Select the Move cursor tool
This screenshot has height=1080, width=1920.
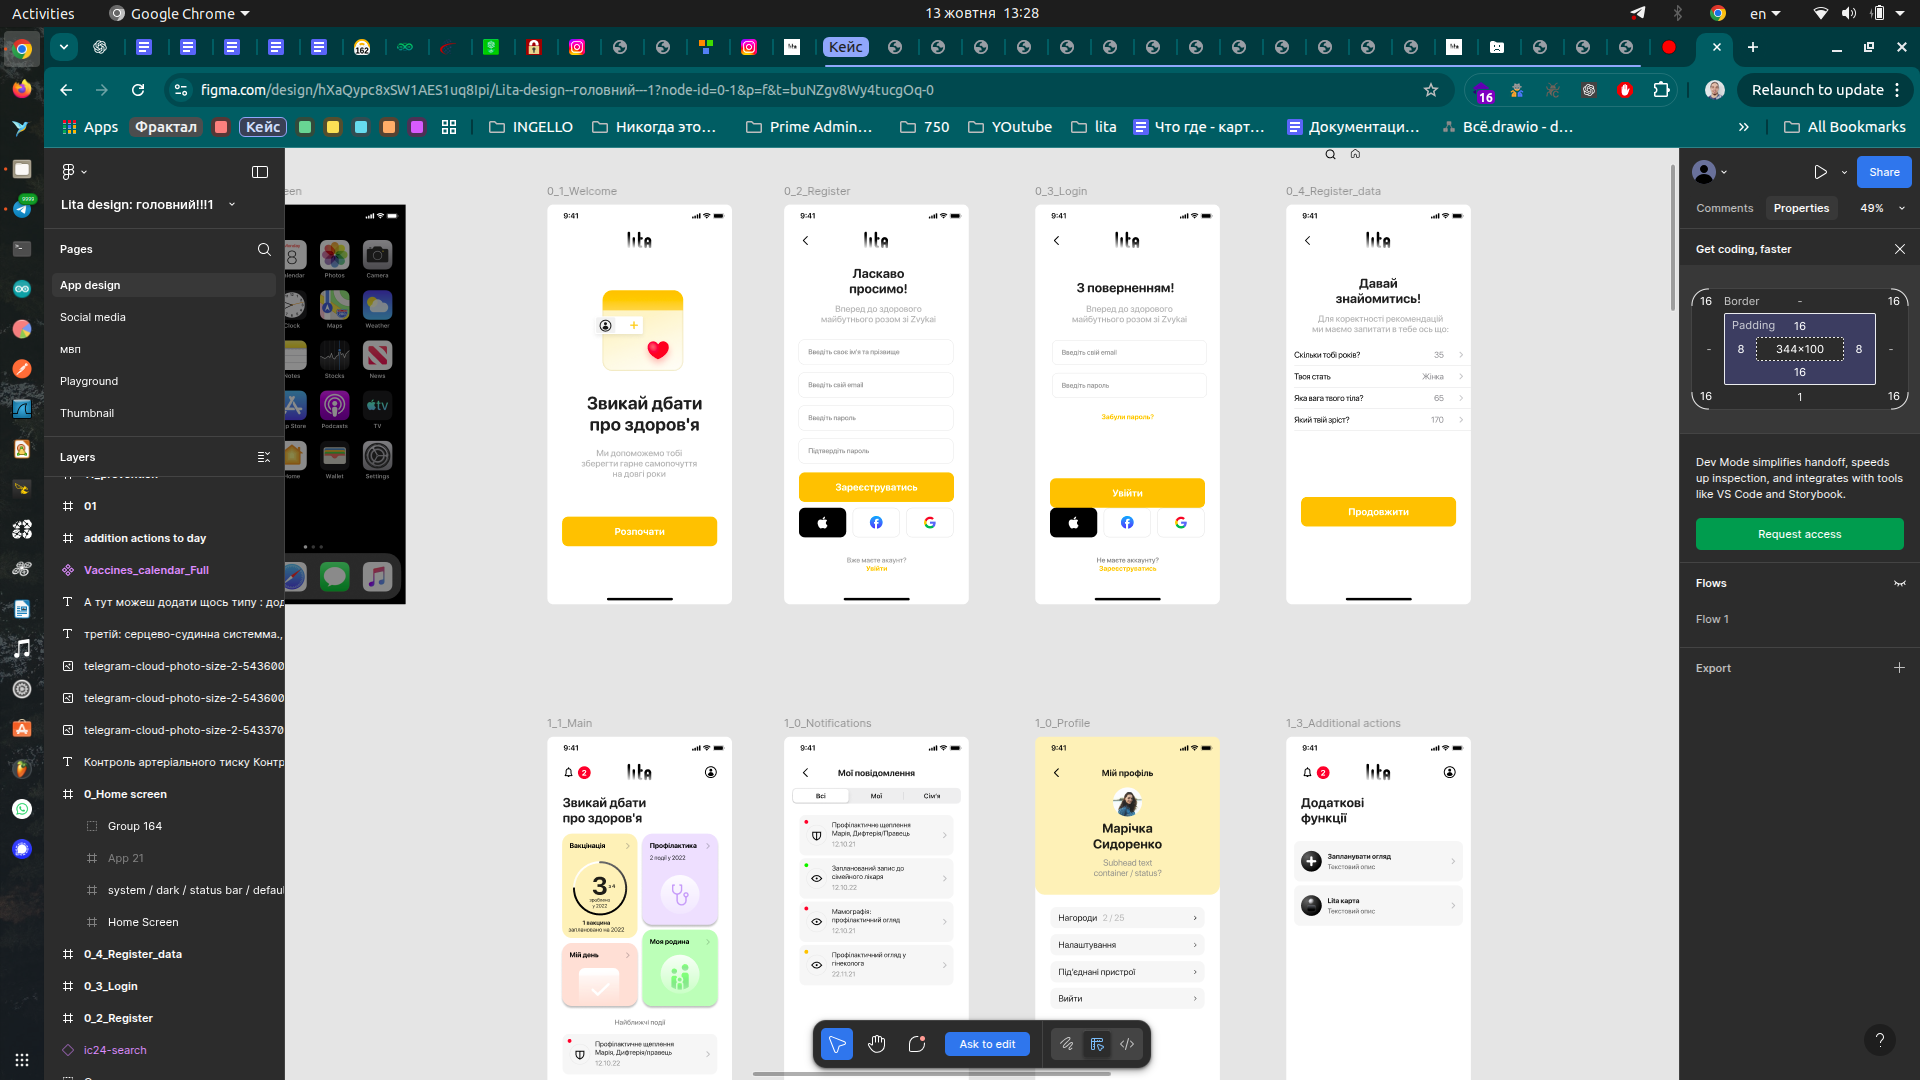pos(836,1044)
